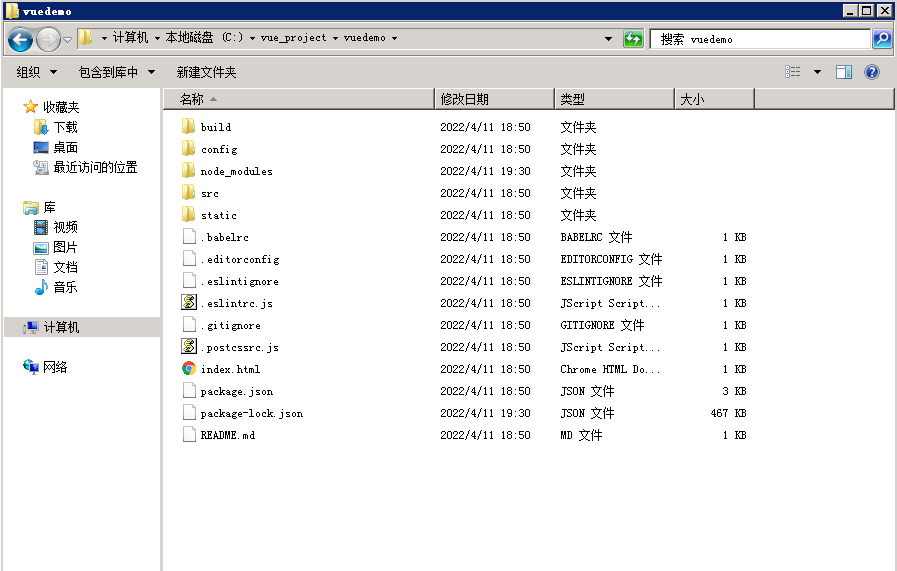This screenshot has height=571, width=897.
Task: Toggle the preview pane icon
Action: (x=844, y=72)
